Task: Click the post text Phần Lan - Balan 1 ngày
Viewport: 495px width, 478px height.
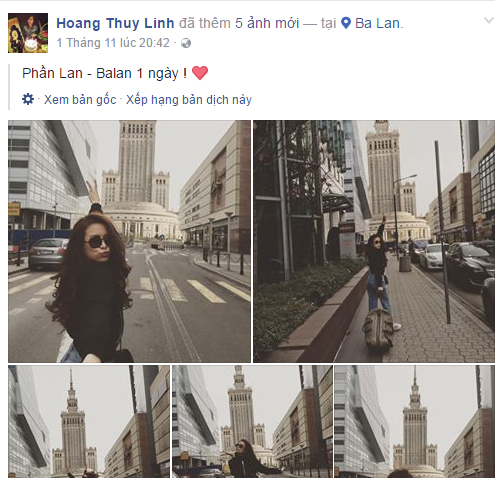Action: pos(104,73)
